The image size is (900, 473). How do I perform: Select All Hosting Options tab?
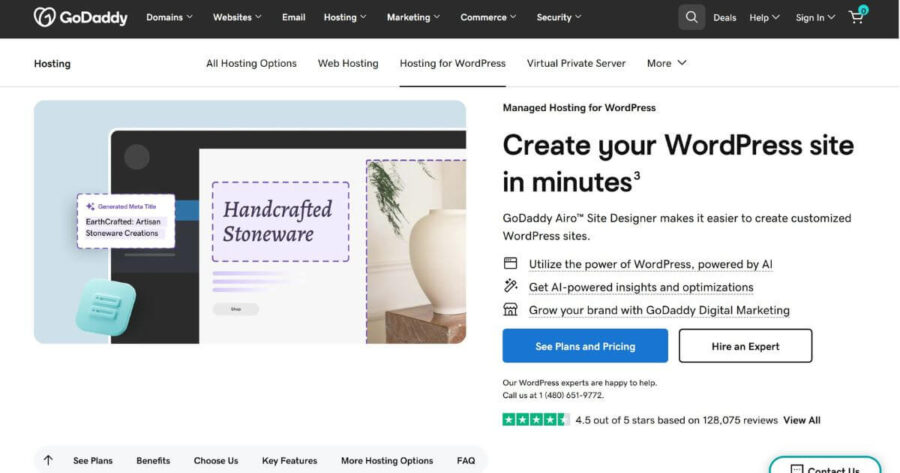(251, 63)
